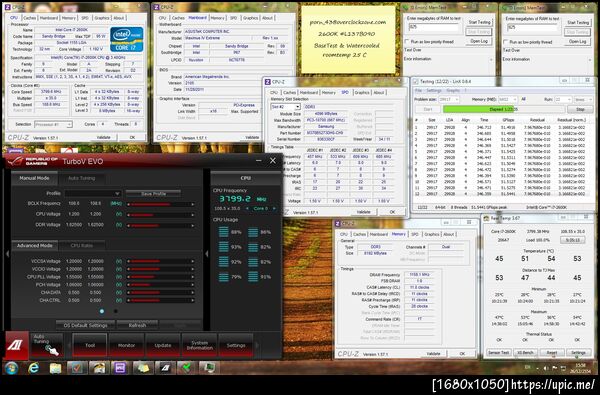This screenshot has width=600, height=395.
Task: Collapse TurboV panel using the far-left arrow
Action: [x=7, y=253]
